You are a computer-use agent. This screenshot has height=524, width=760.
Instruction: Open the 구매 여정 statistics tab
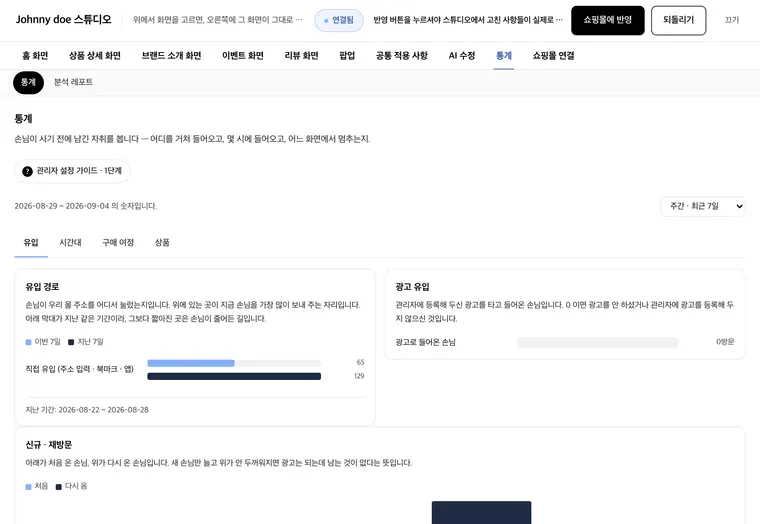(x=118, y=243)
